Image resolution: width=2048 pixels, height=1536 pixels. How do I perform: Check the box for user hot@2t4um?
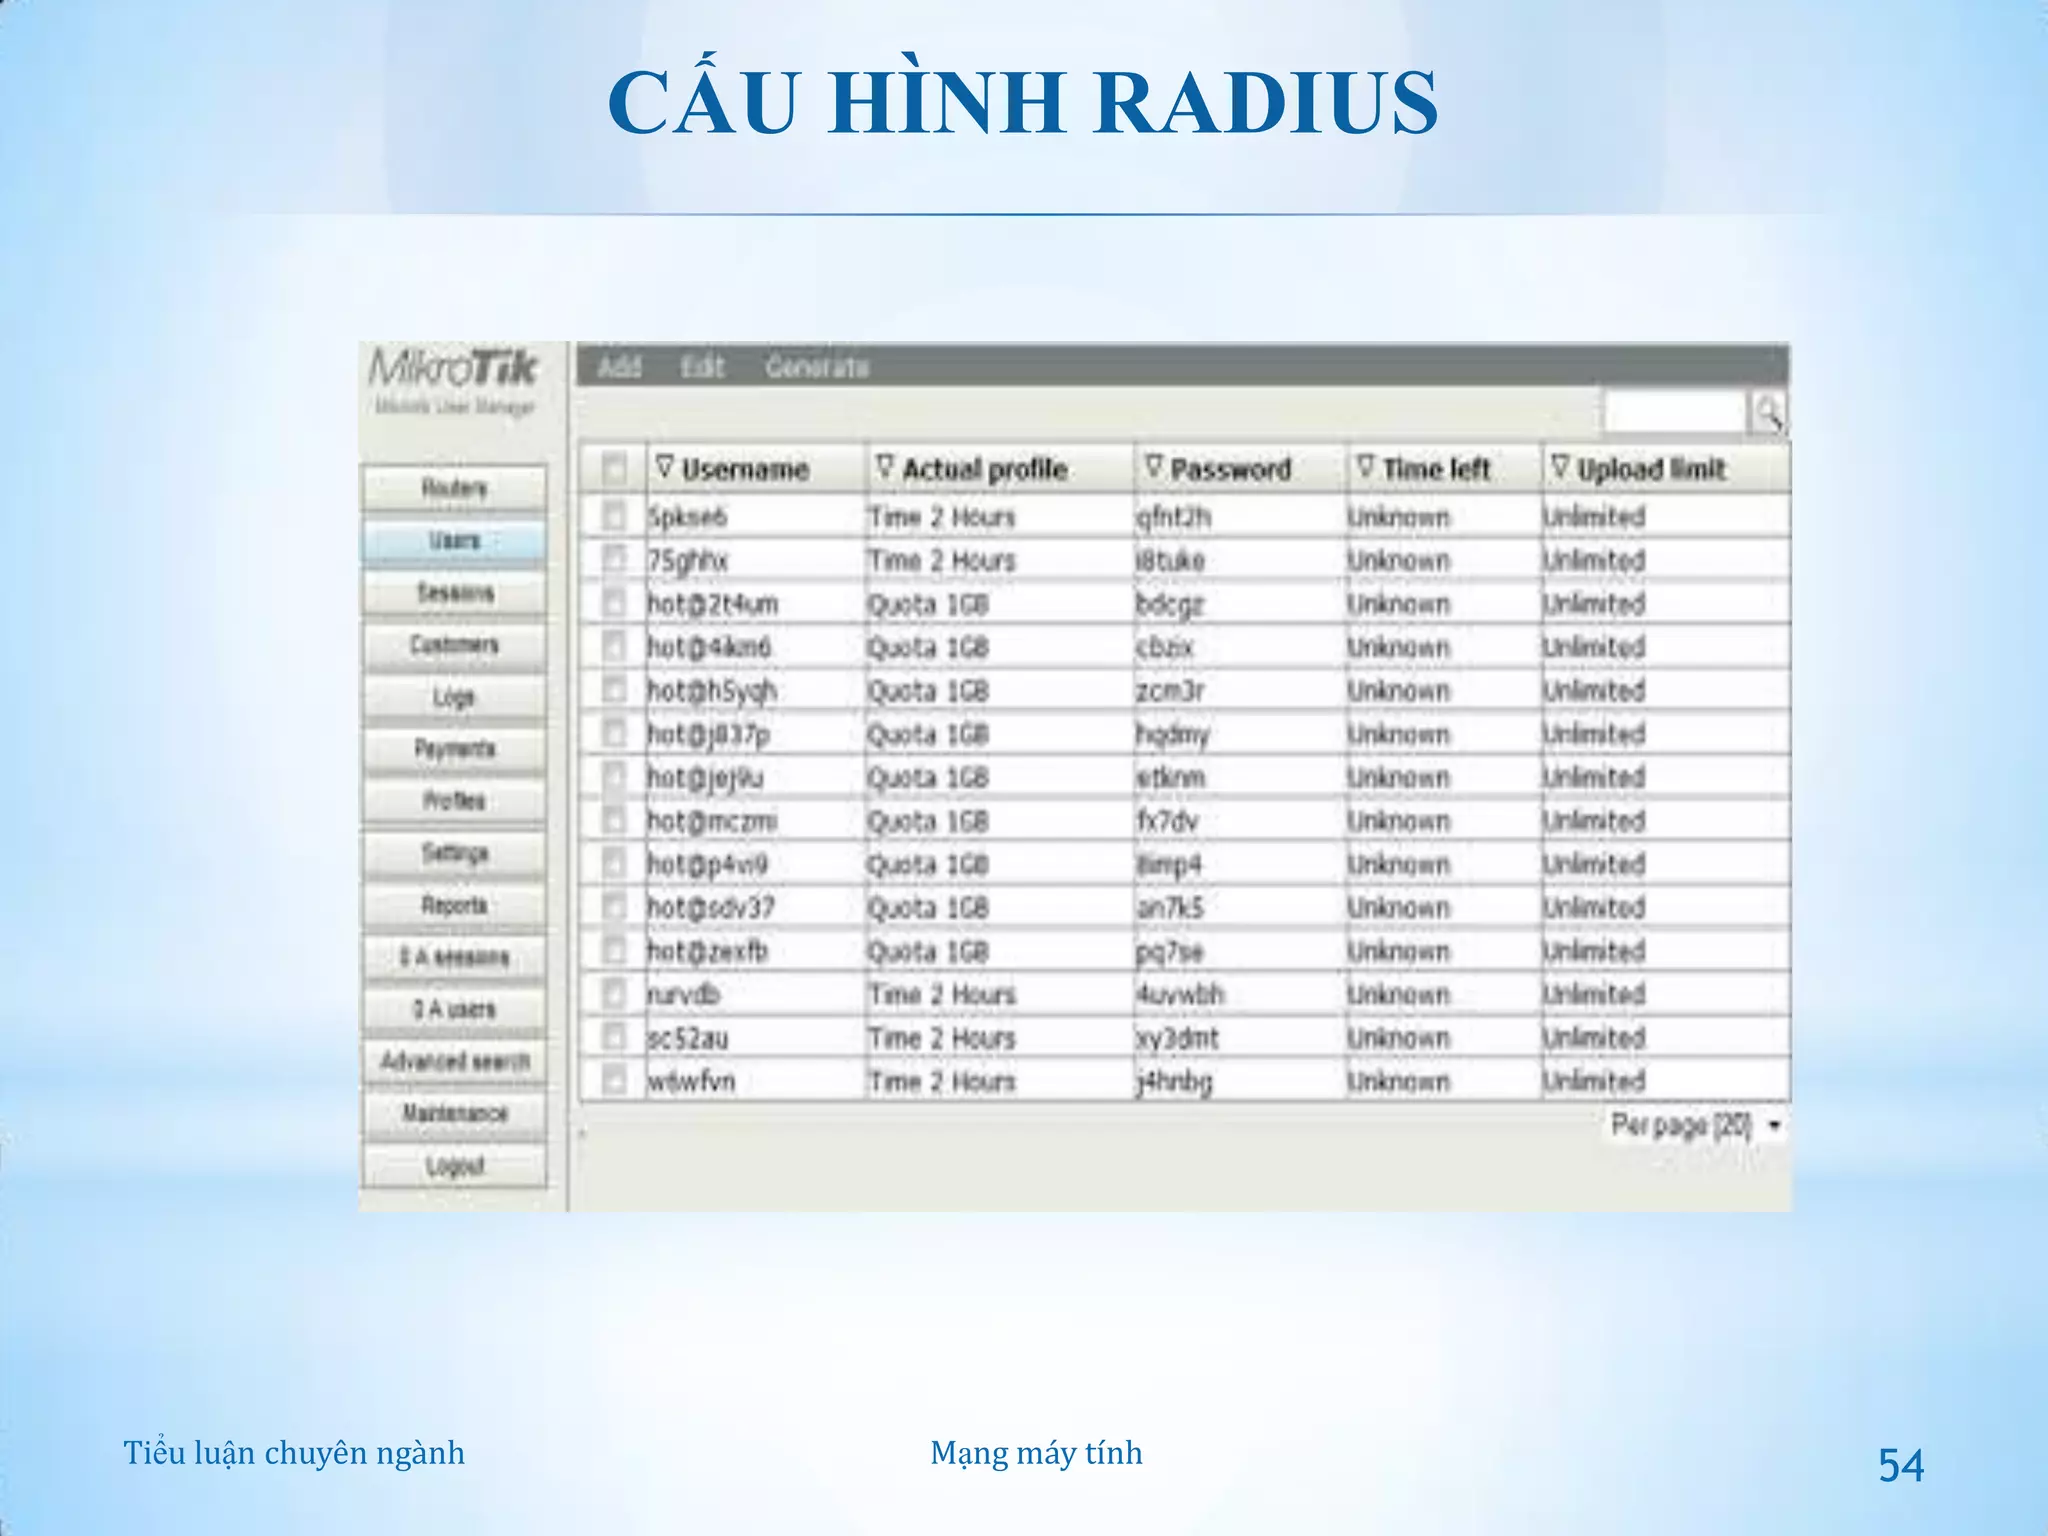pos(614,604)
